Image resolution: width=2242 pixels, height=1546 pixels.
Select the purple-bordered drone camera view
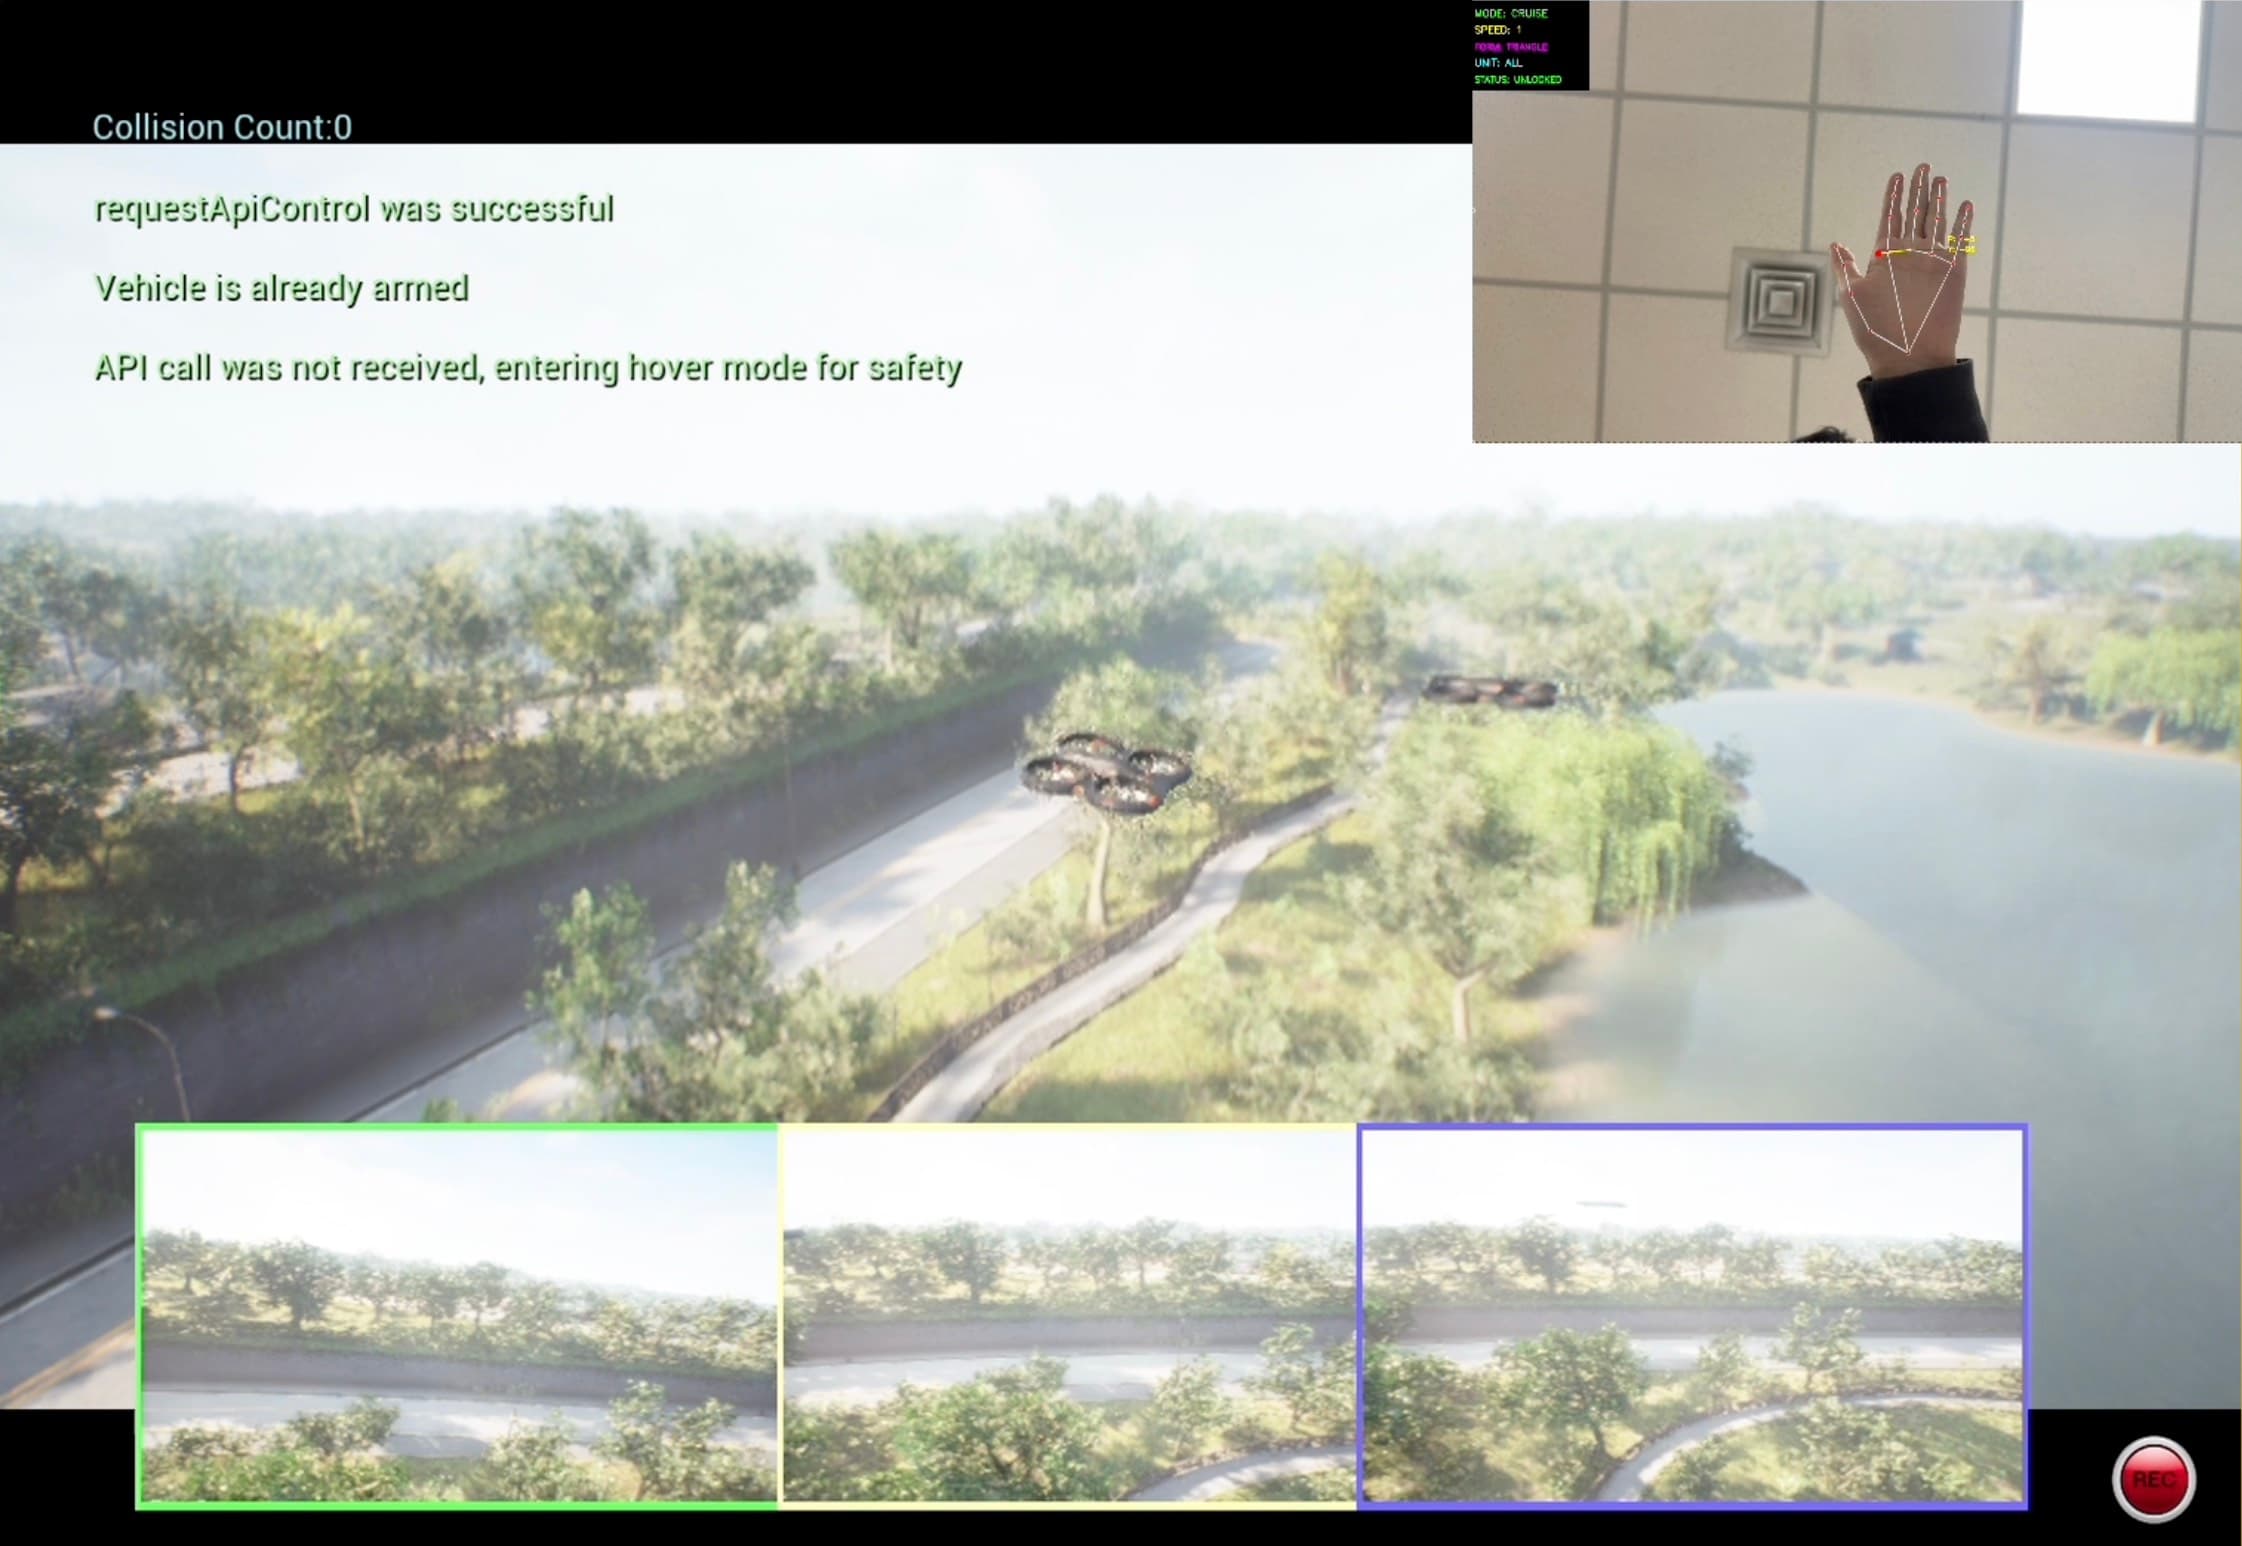[x=1692, y=1316]
